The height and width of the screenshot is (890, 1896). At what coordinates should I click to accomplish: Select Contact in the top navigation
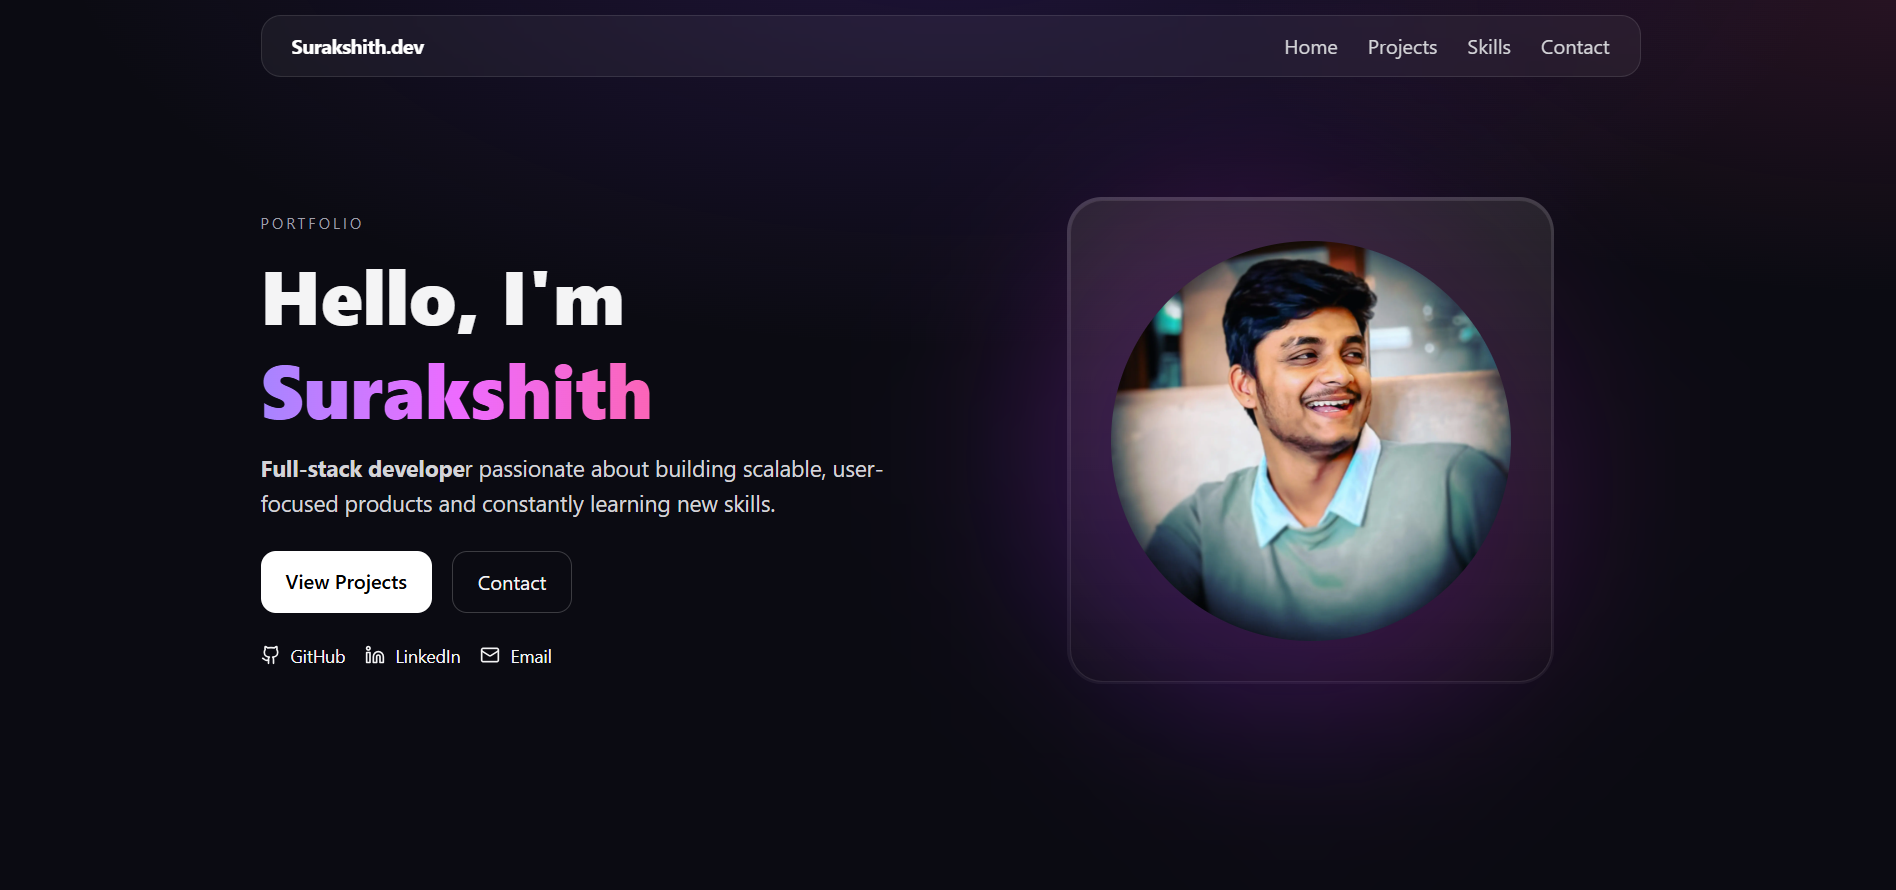click(x=1575, y=47)
